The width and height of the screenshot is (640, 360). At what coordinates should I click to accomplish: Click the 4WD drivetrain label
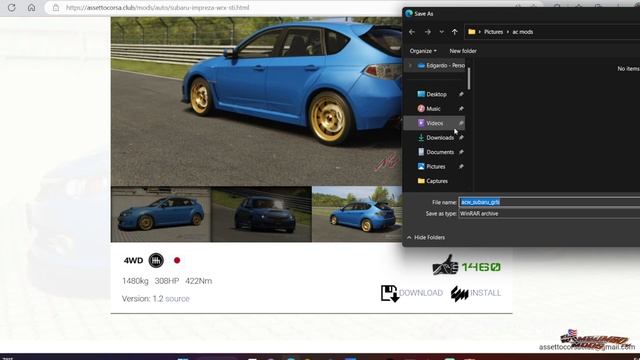(x=133, y=260)
